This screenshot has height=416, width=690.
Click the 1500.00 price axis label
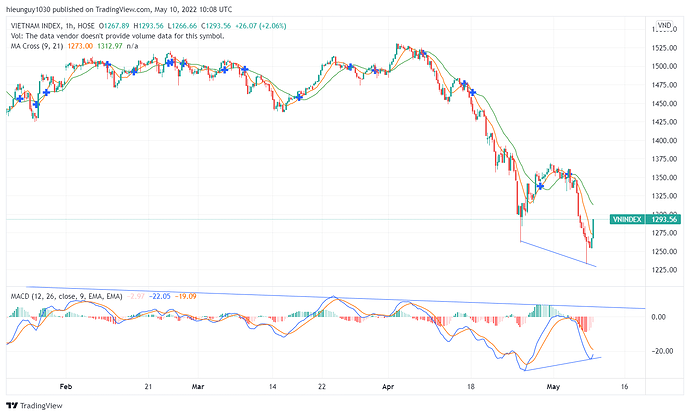(x=664, y=66)
